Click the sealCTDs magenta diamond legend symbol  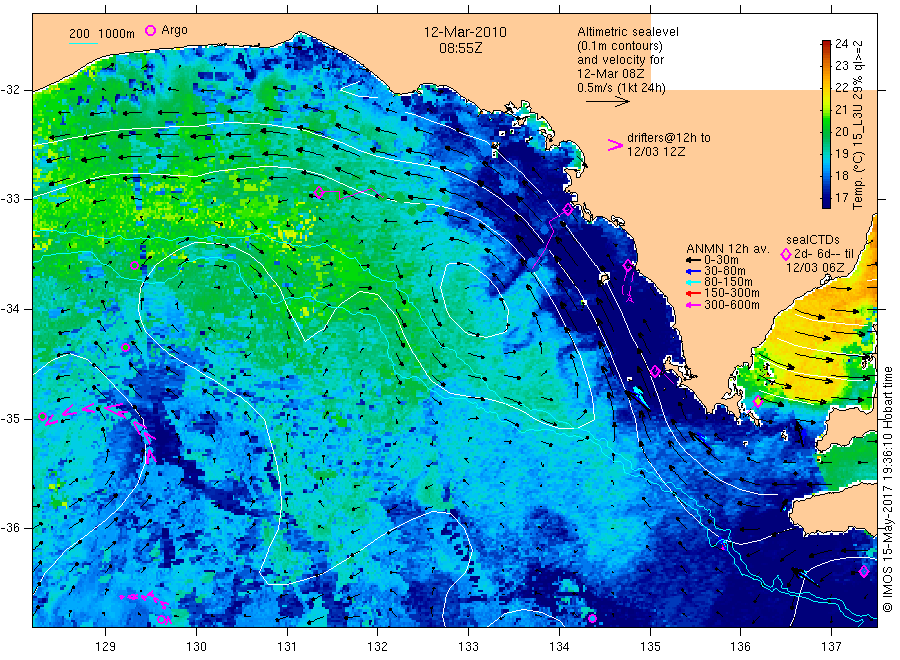pos(786,254)
